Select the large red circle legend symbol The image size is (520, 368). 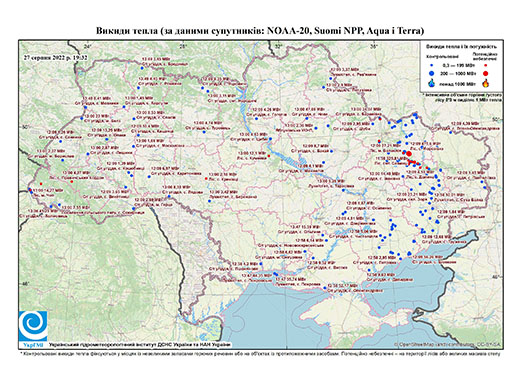pos(486,73)
